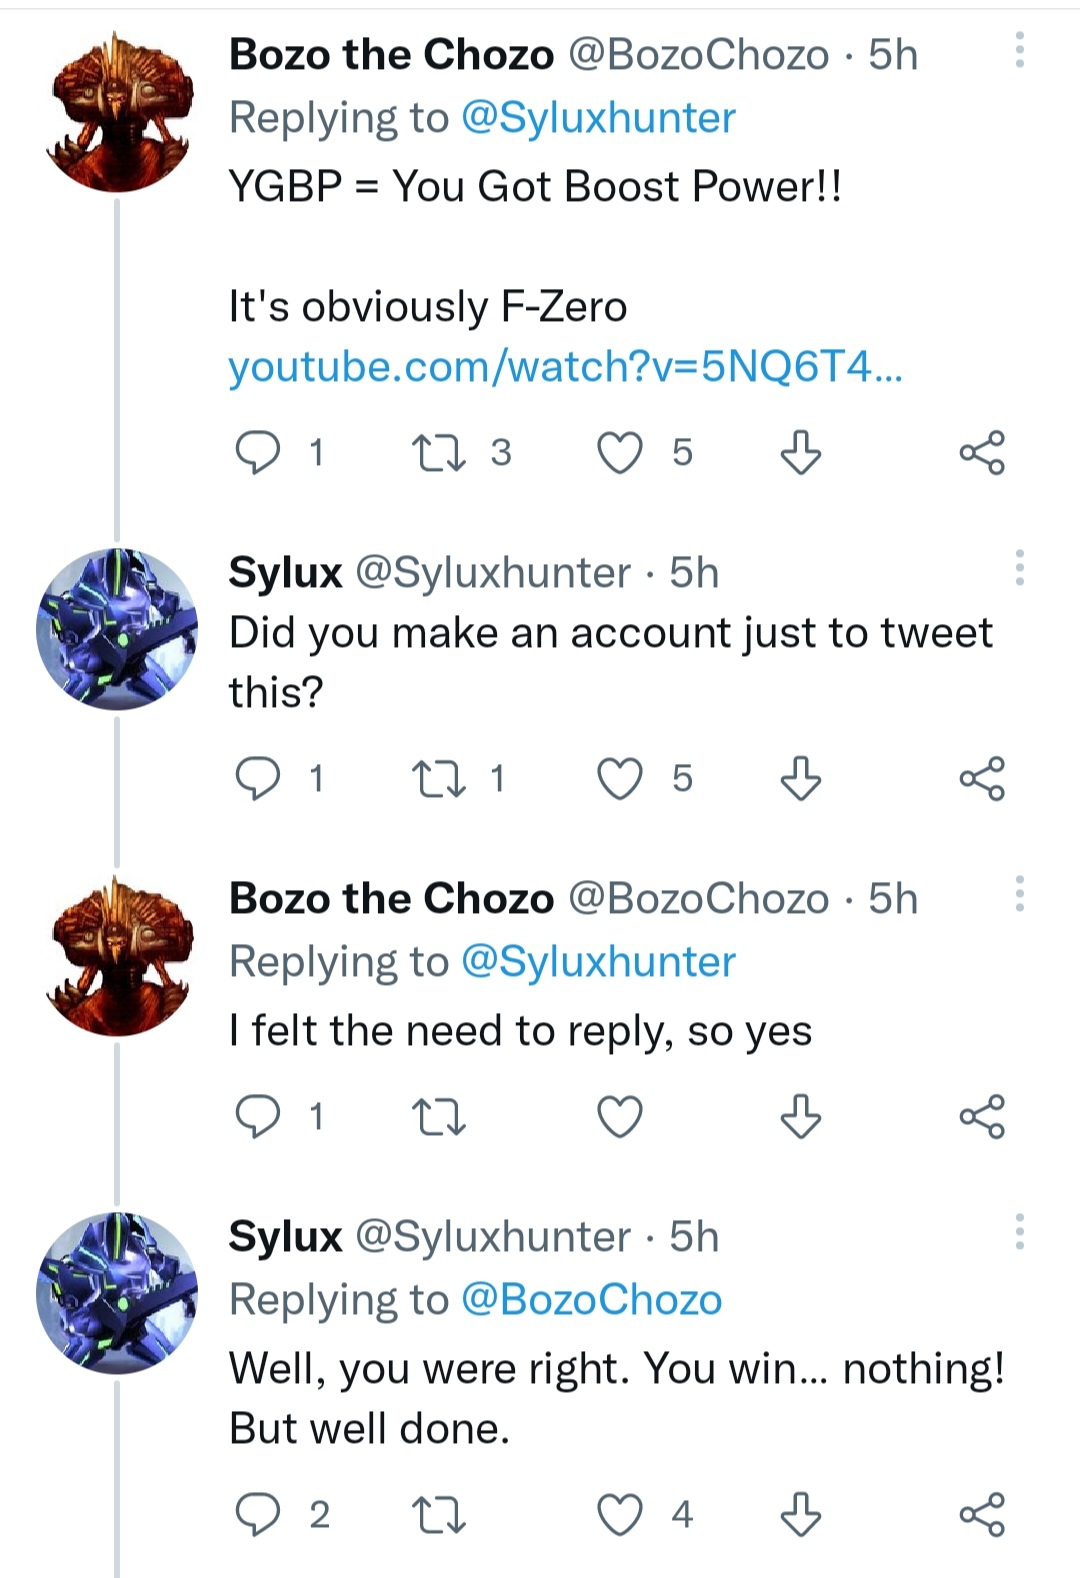Like the 'I felt the need to reply' tweet
This screenshot has width=1080, height=1578.
tap(620, 1117)
